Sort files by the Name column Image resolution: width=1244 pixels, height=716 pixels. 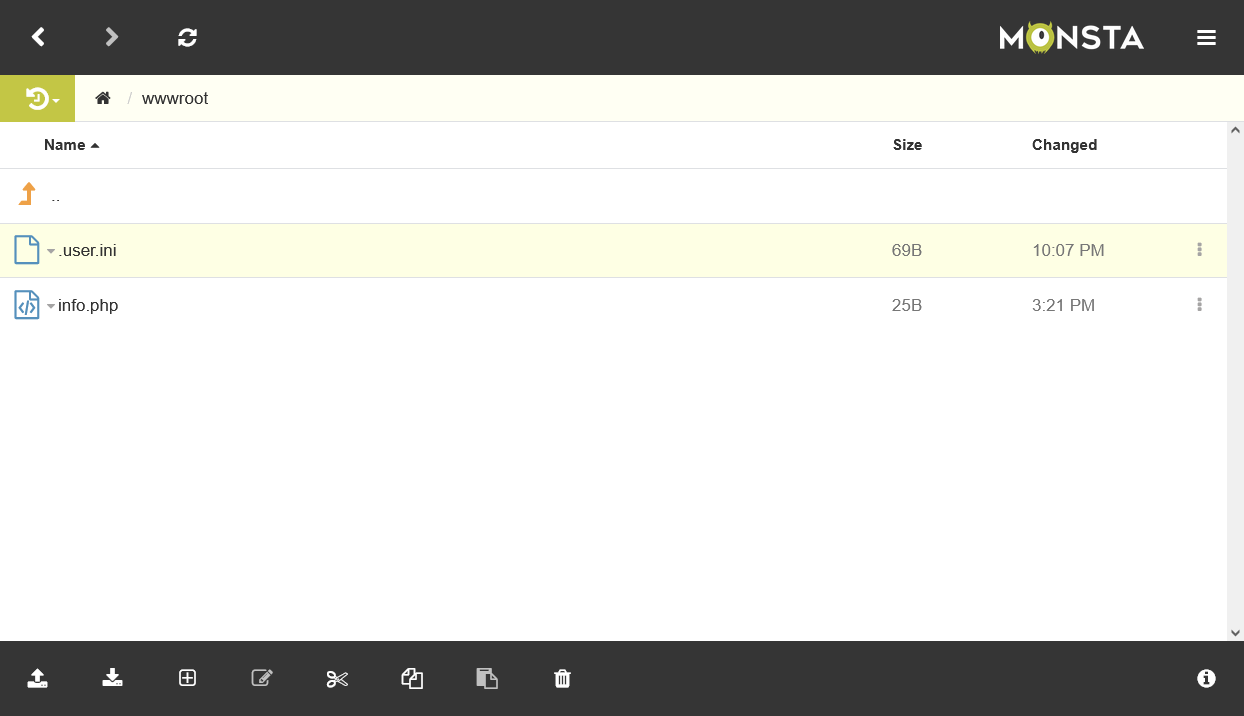tap(65, 145)
